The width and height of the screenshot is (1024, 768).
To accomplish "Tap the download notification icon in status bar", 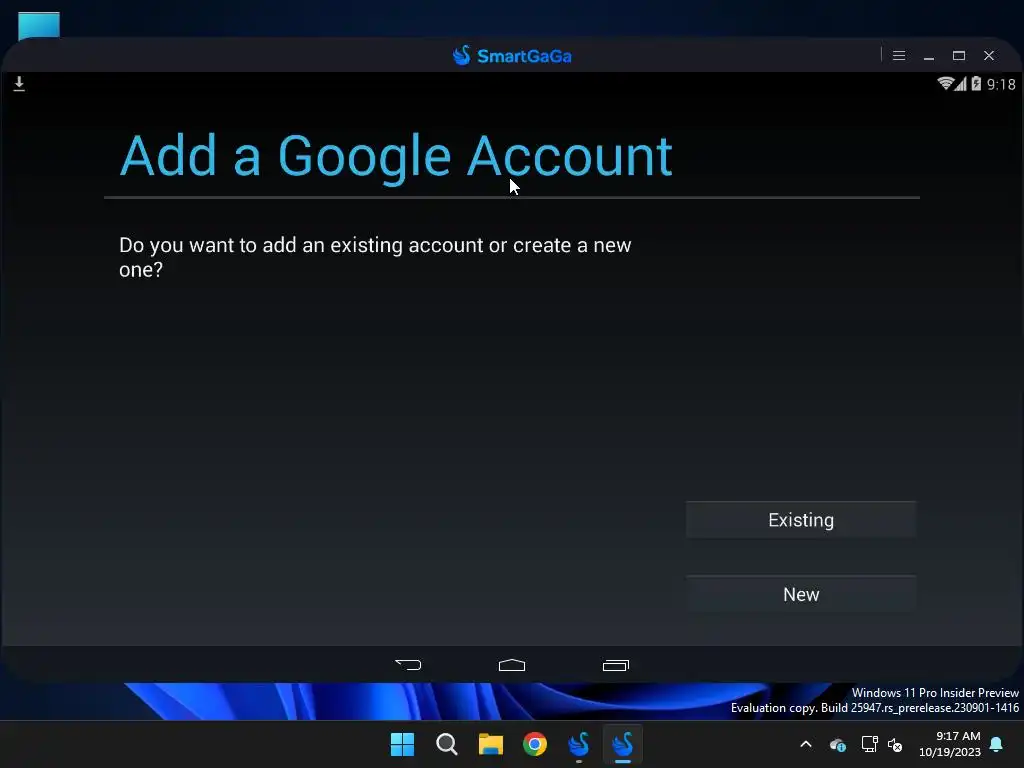I will pyautogui.click(x=19, y=84).
